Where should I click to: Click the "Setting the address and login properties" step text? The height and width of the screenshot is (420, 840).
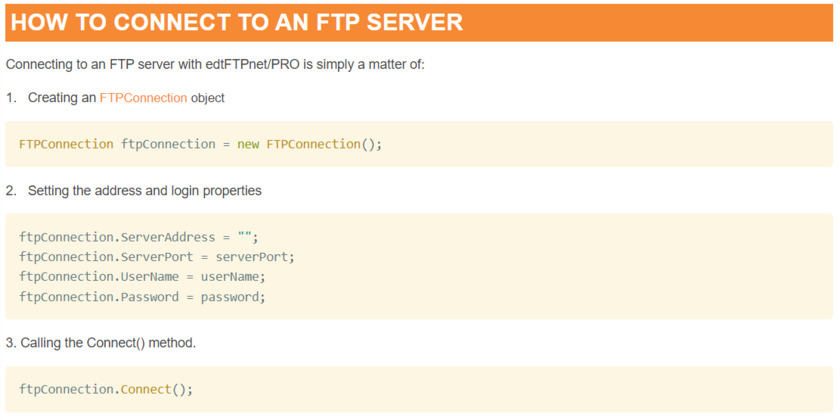tap(144, 190)
